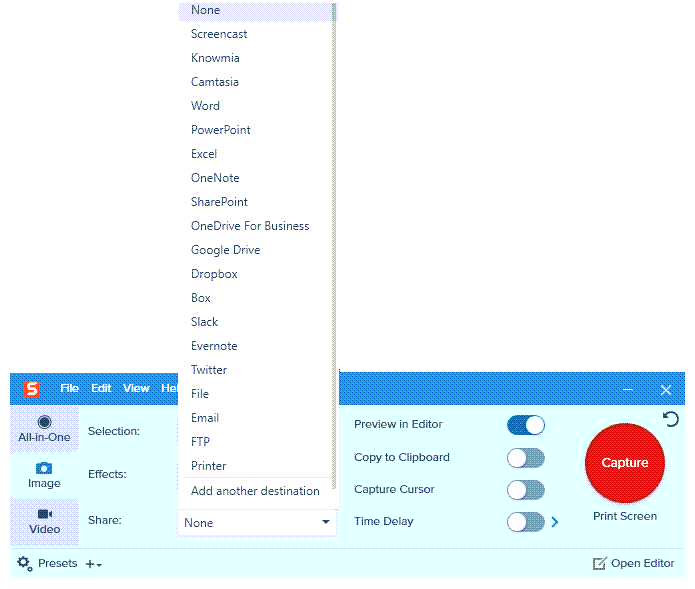Click the Open Editor button
The width and height of the screenshot is (695, 589).
633,563
